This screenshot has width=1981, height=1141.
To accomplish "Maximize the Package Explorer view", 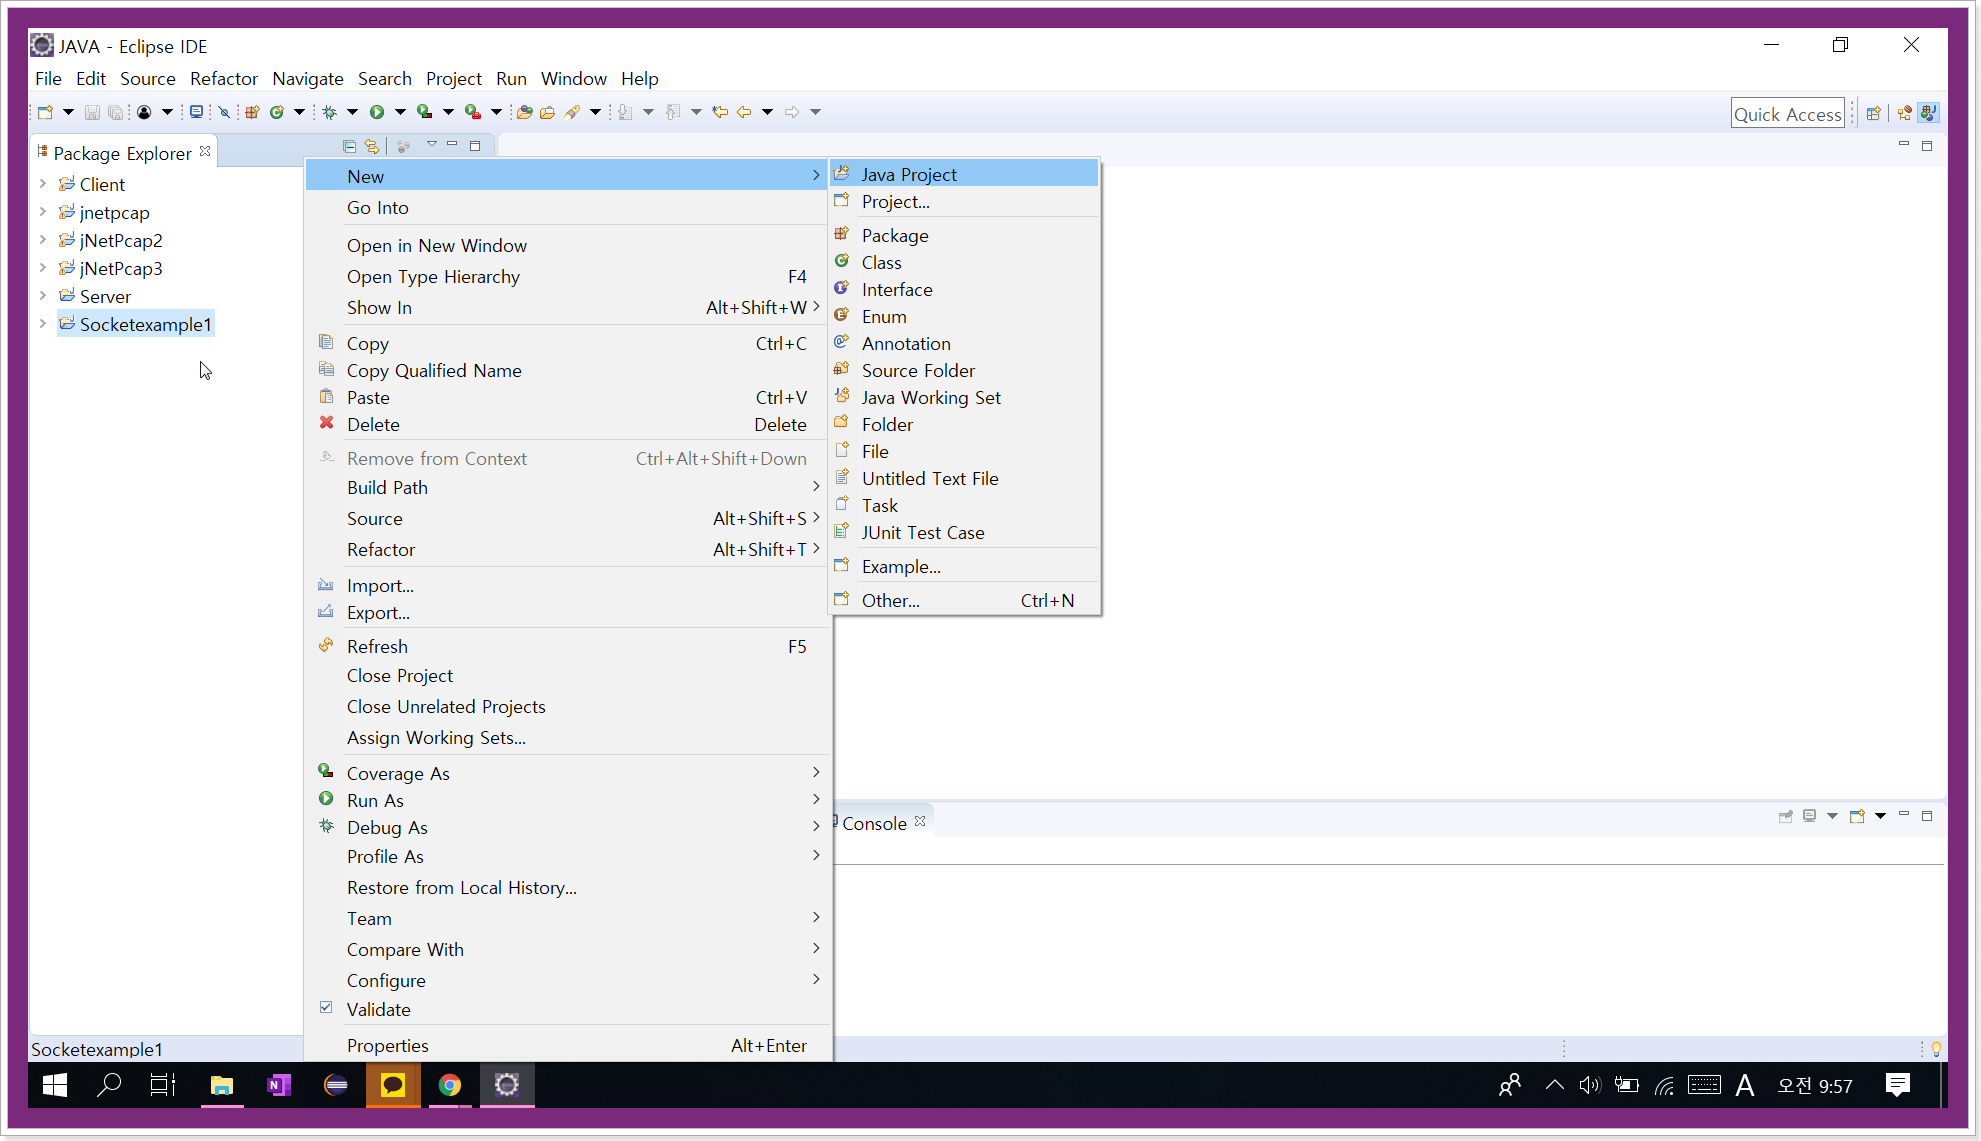I will [x=475, y=146].
